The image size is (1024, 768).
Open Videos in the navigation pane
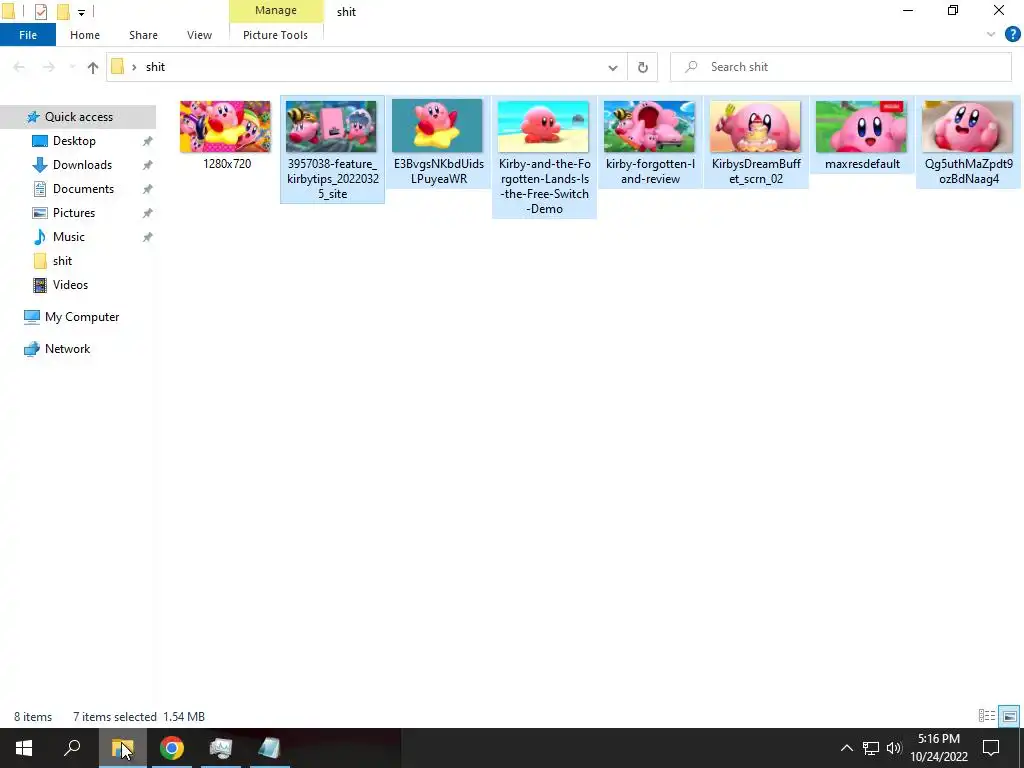click(70, 285)
